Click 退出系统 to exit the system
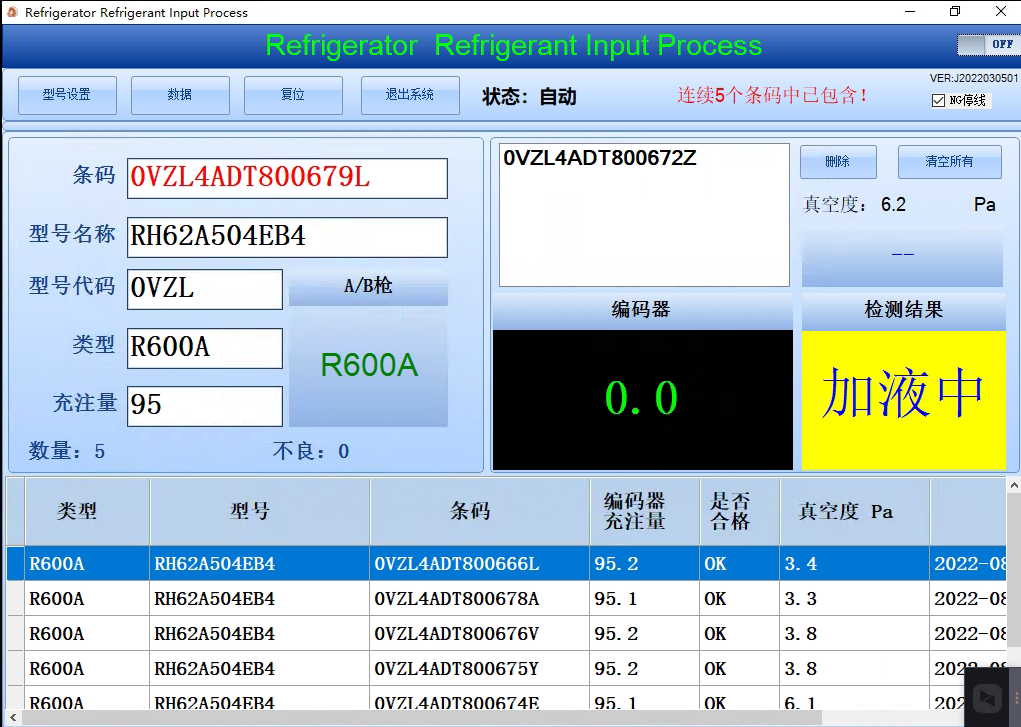 (x=410, y=95)
